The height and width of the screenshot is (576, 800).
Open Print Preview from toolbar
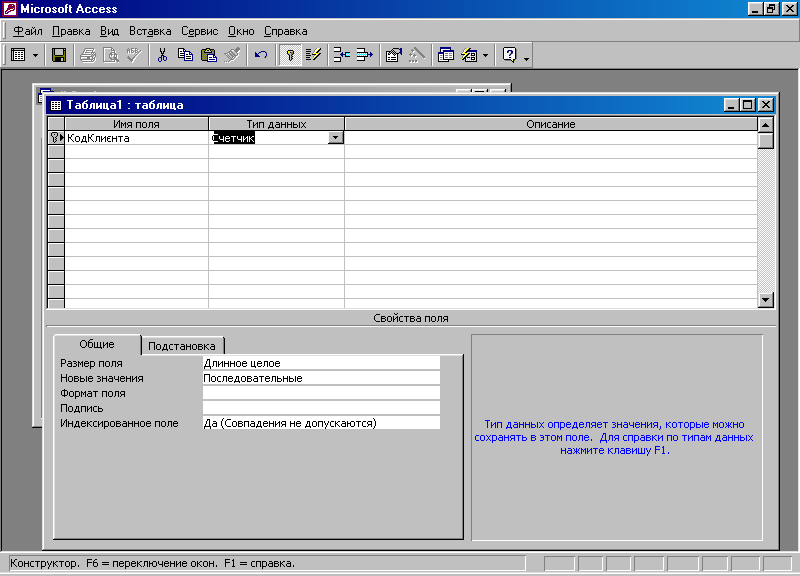[111, 55]
